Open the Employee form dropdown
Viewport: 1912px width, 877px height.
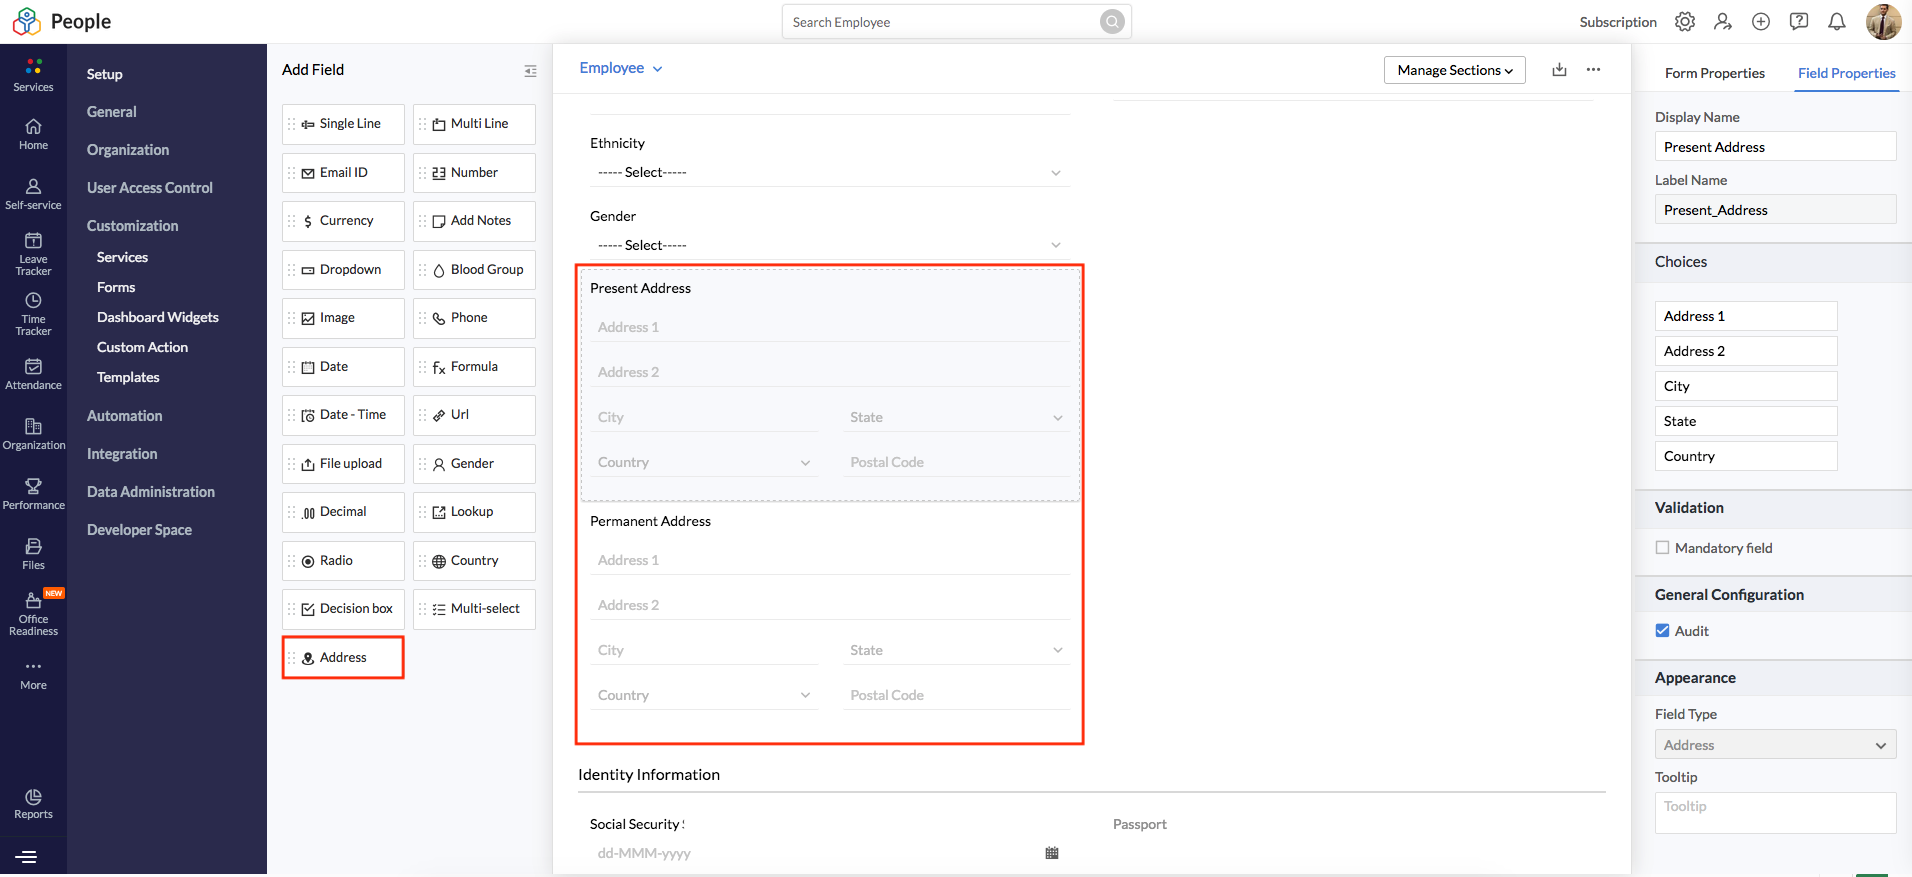tap(621, 68)
